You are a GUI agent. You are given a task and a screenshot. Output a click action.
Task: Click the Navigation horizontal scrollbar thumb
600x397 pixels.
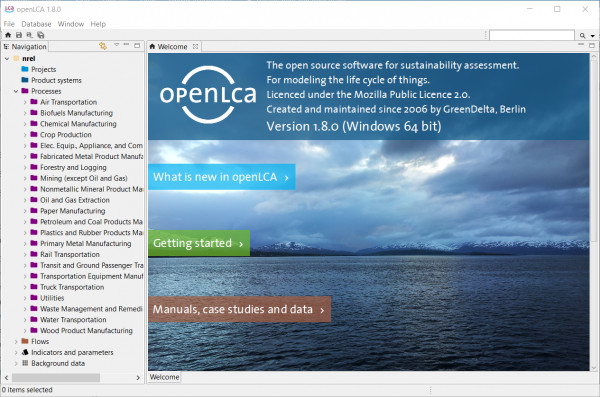point(56,378)
